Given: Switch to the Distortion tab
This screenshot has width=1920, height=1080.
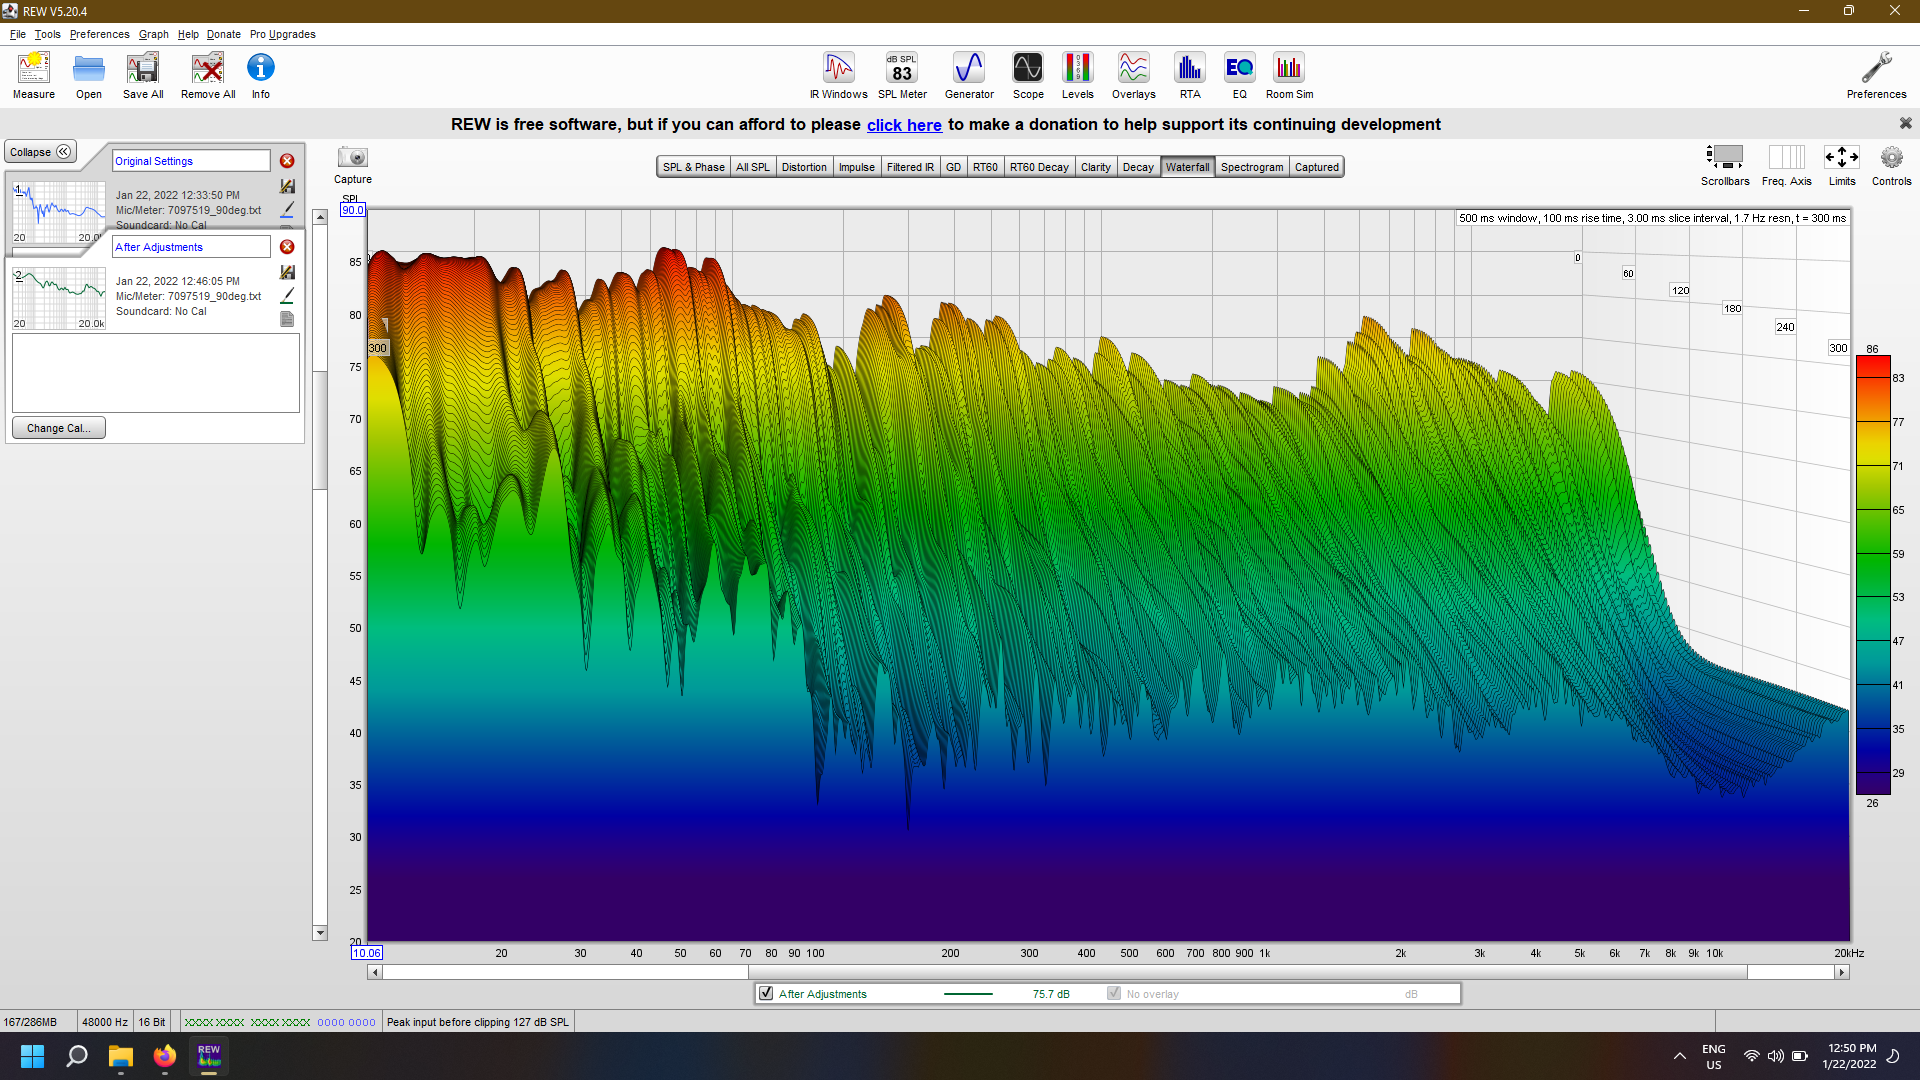Looking at the screenshot, I should 804,167.
